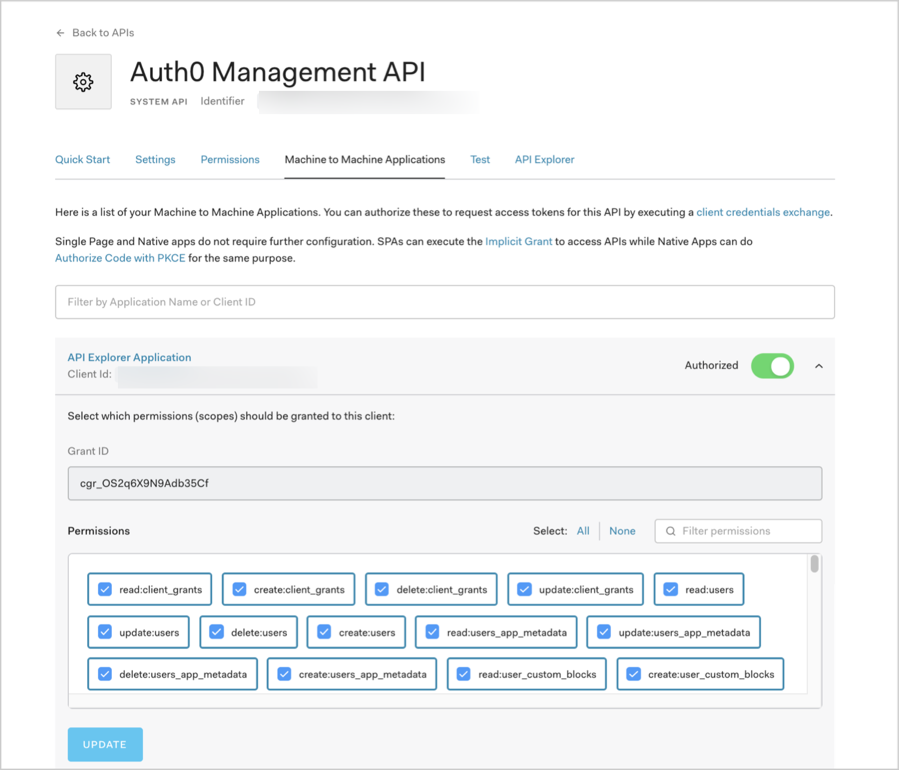Image resolution: width=899 pixels, height=770 pixels.
Task: Click the SYSTEM API label
Action: 159,101
